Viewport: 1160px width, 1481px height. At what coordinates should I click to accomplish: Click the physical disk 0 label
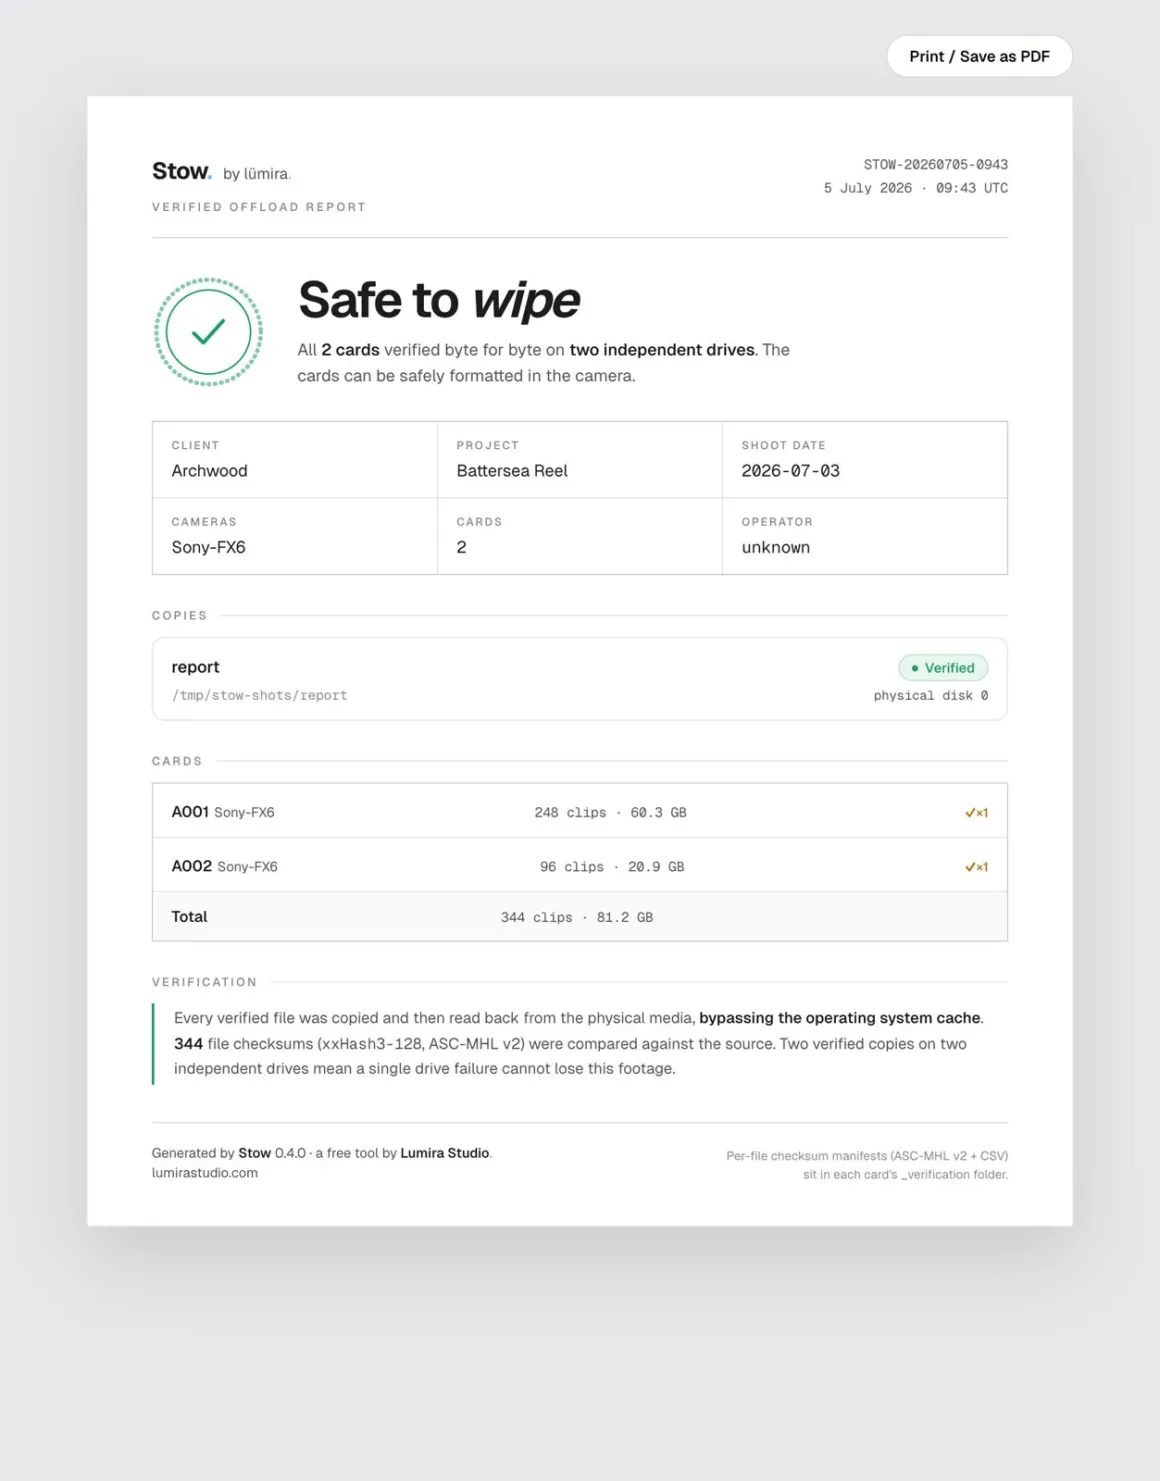click(x=931, y=695)
